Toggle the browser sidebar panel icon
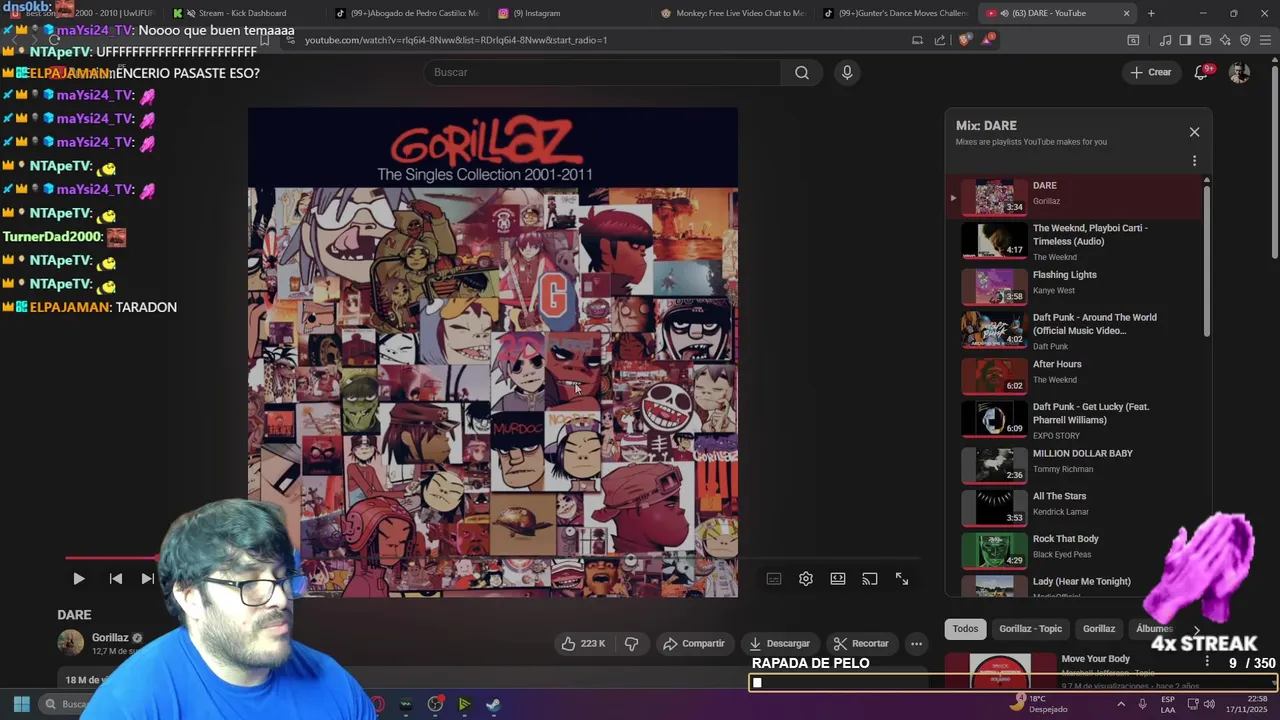This screenshot has height=720, width=1280. (x=1185, y=40)
